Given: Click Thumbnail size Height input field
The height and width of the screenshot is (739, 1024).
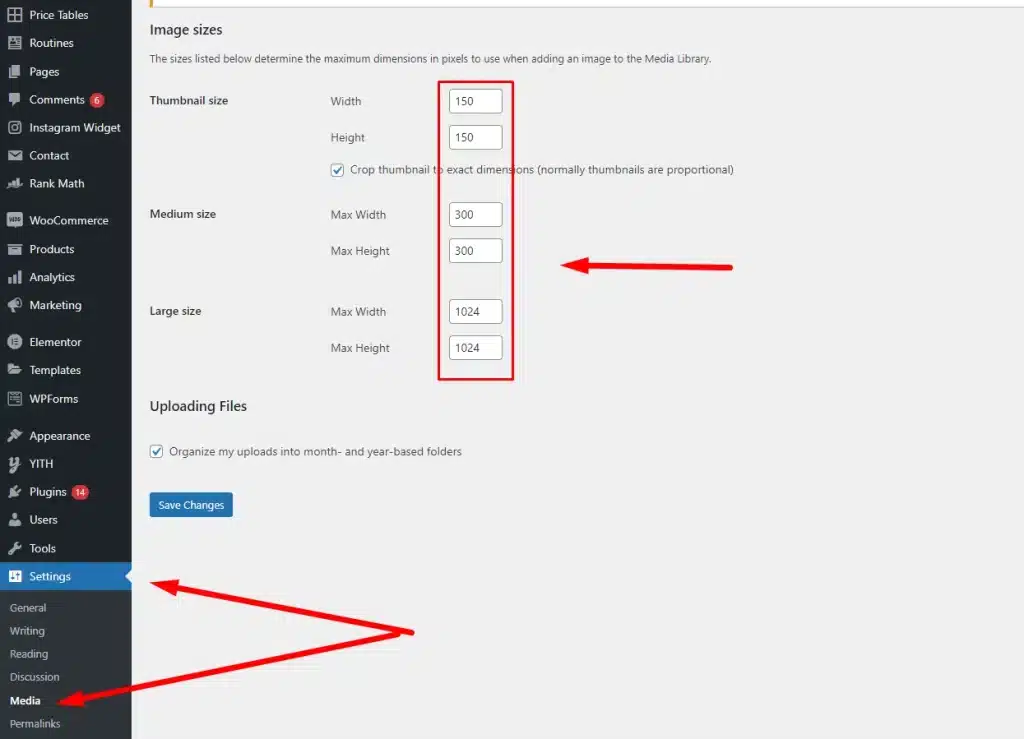Looking at the screenshot, I should [475, 138].
